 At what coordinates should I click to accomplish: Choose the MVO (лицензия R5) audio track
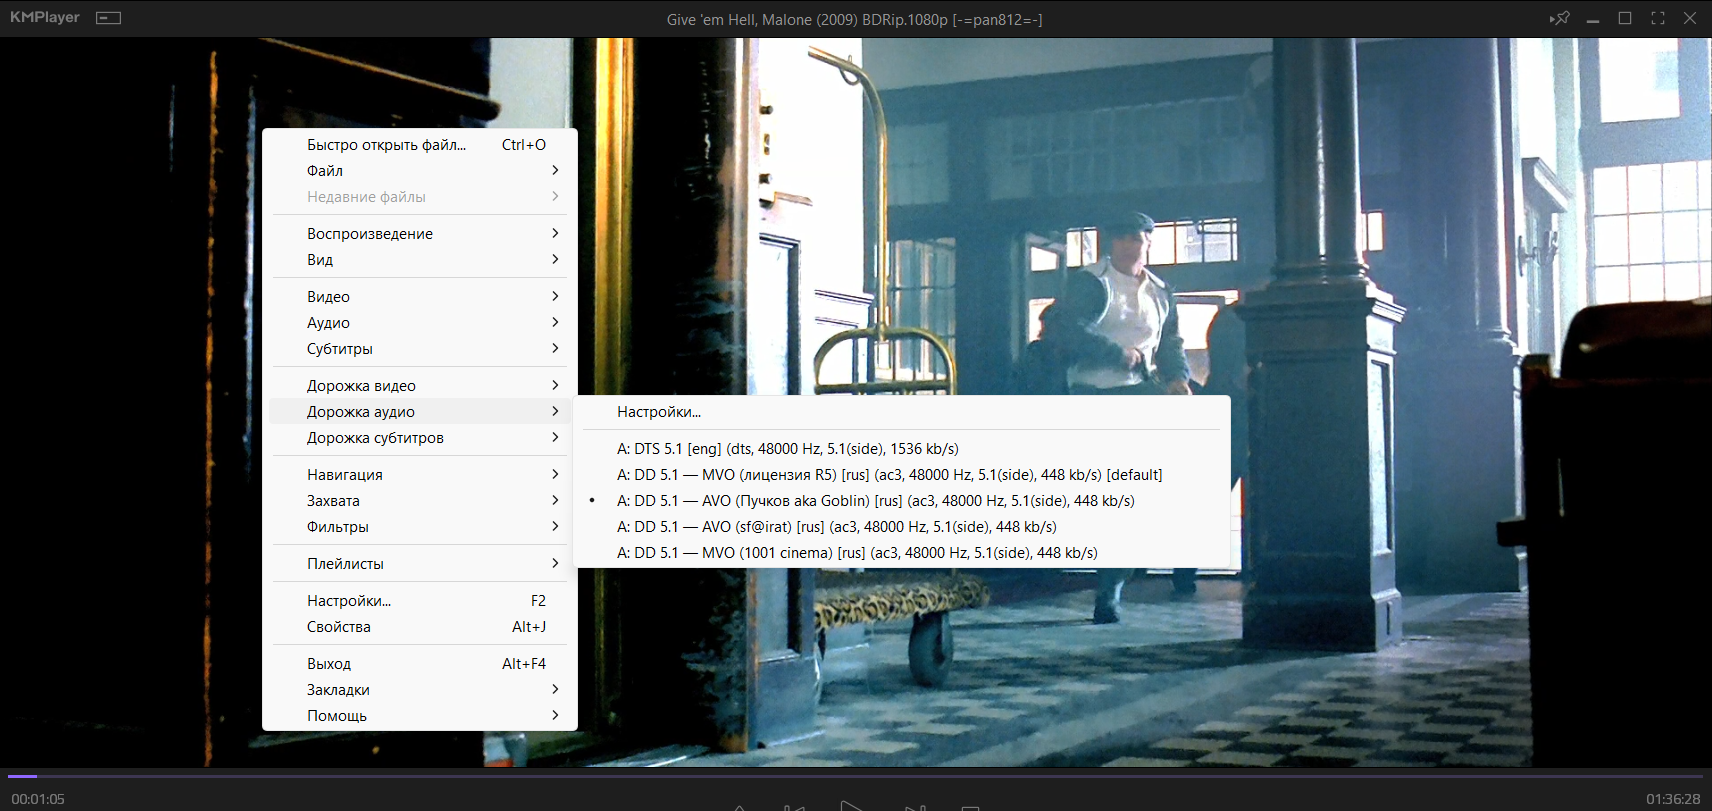click(902, 475)
